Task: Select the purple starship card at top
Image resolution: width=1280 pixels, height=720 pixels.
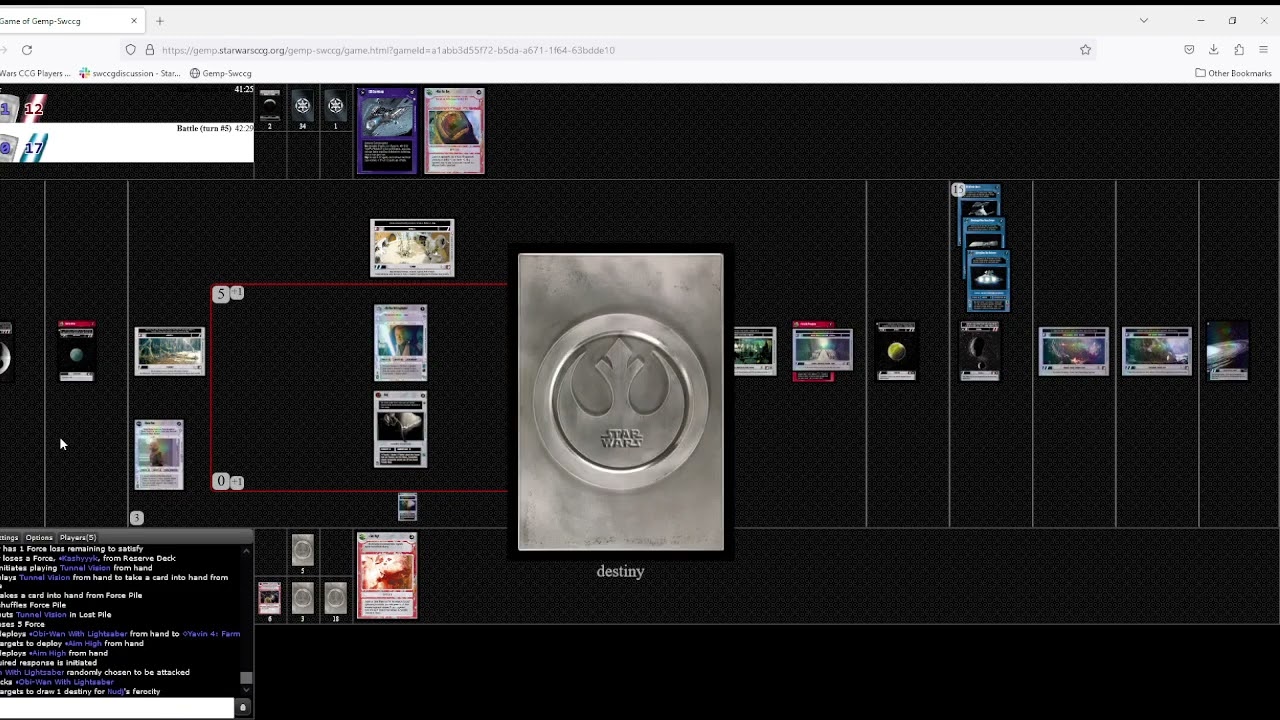Action: point(387,131)
